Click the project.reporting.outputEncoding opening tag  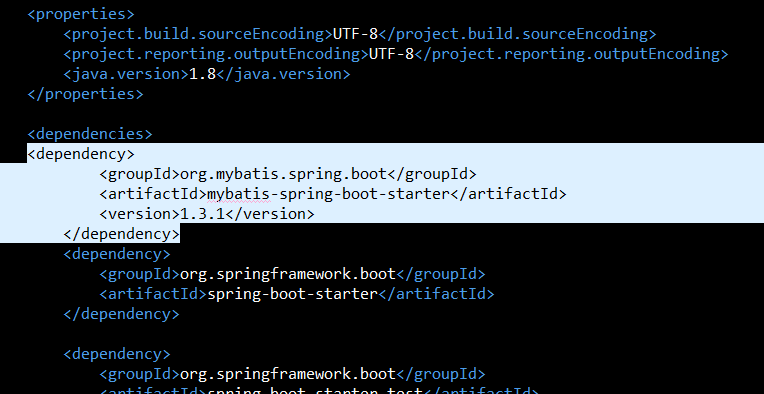(216, 54)
